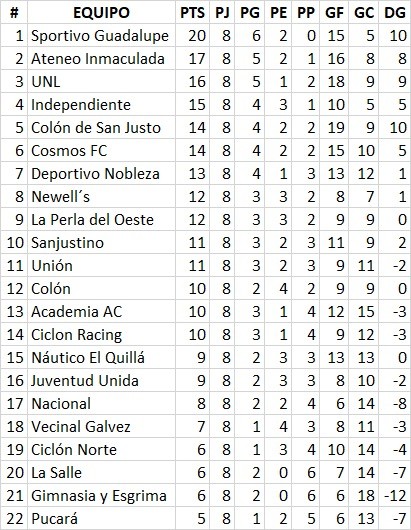Viewport: 411px width, 530px height.
Task: Click the EQUIPO column header
Action: 101,13
